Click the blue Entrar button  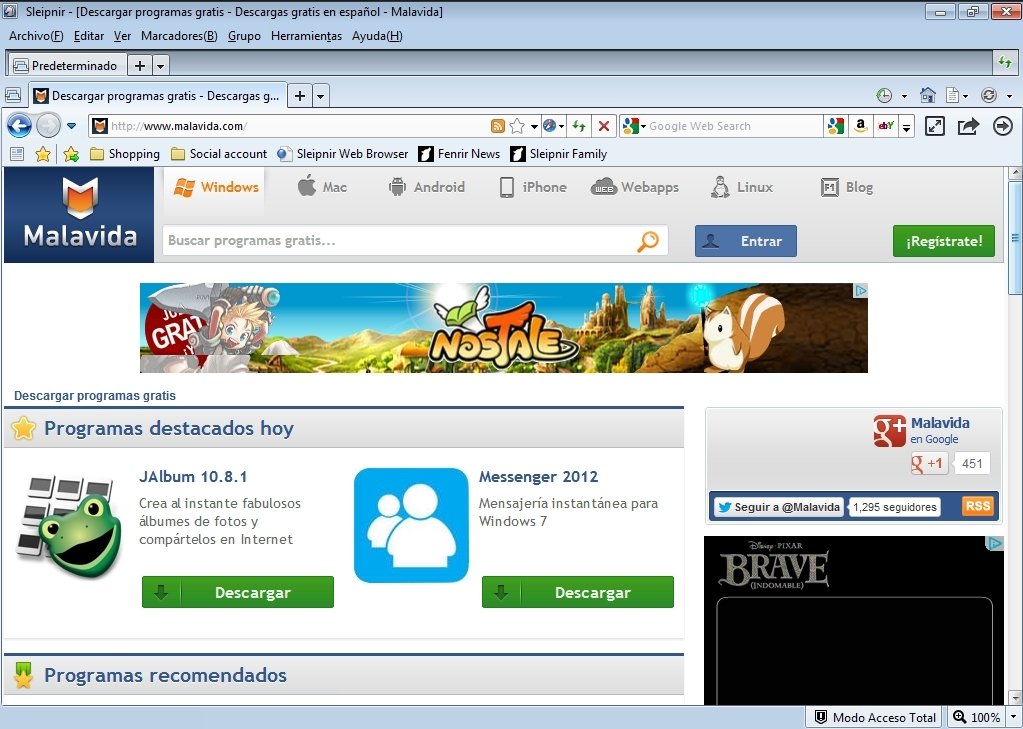point(746,241)
